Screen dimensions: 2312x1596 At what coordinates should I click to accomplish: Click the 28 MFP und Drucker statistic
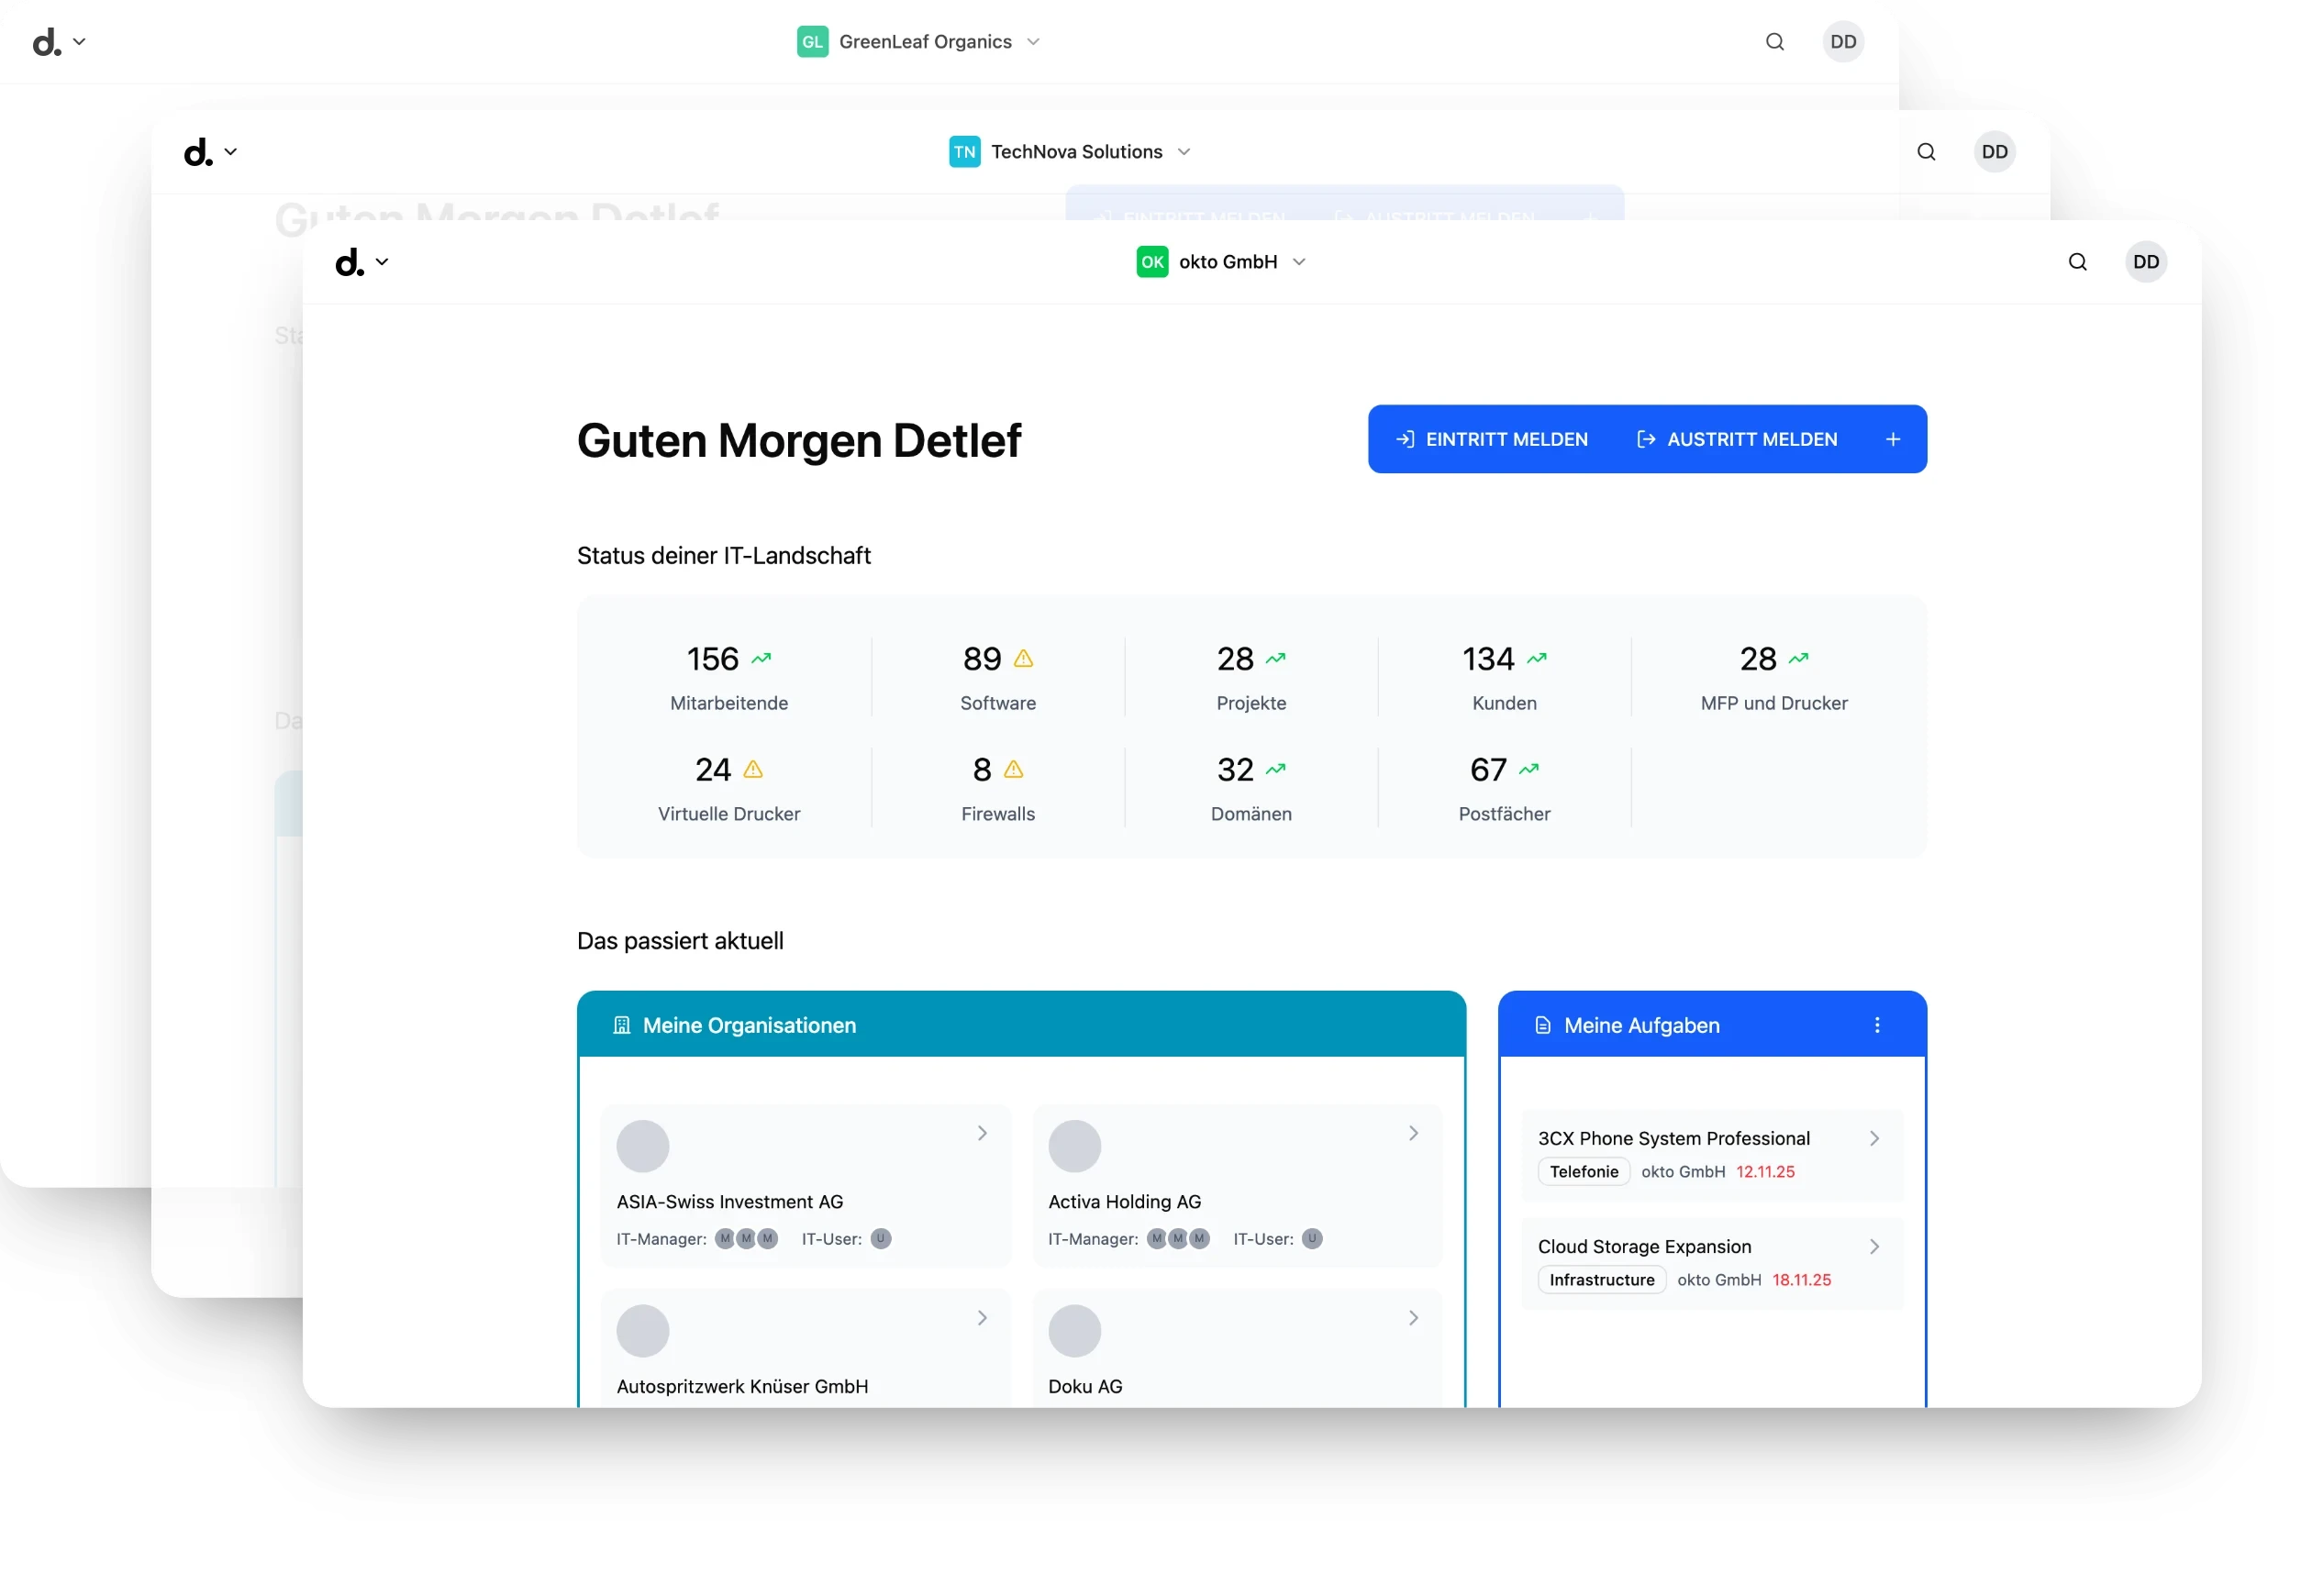point(1773,677)
